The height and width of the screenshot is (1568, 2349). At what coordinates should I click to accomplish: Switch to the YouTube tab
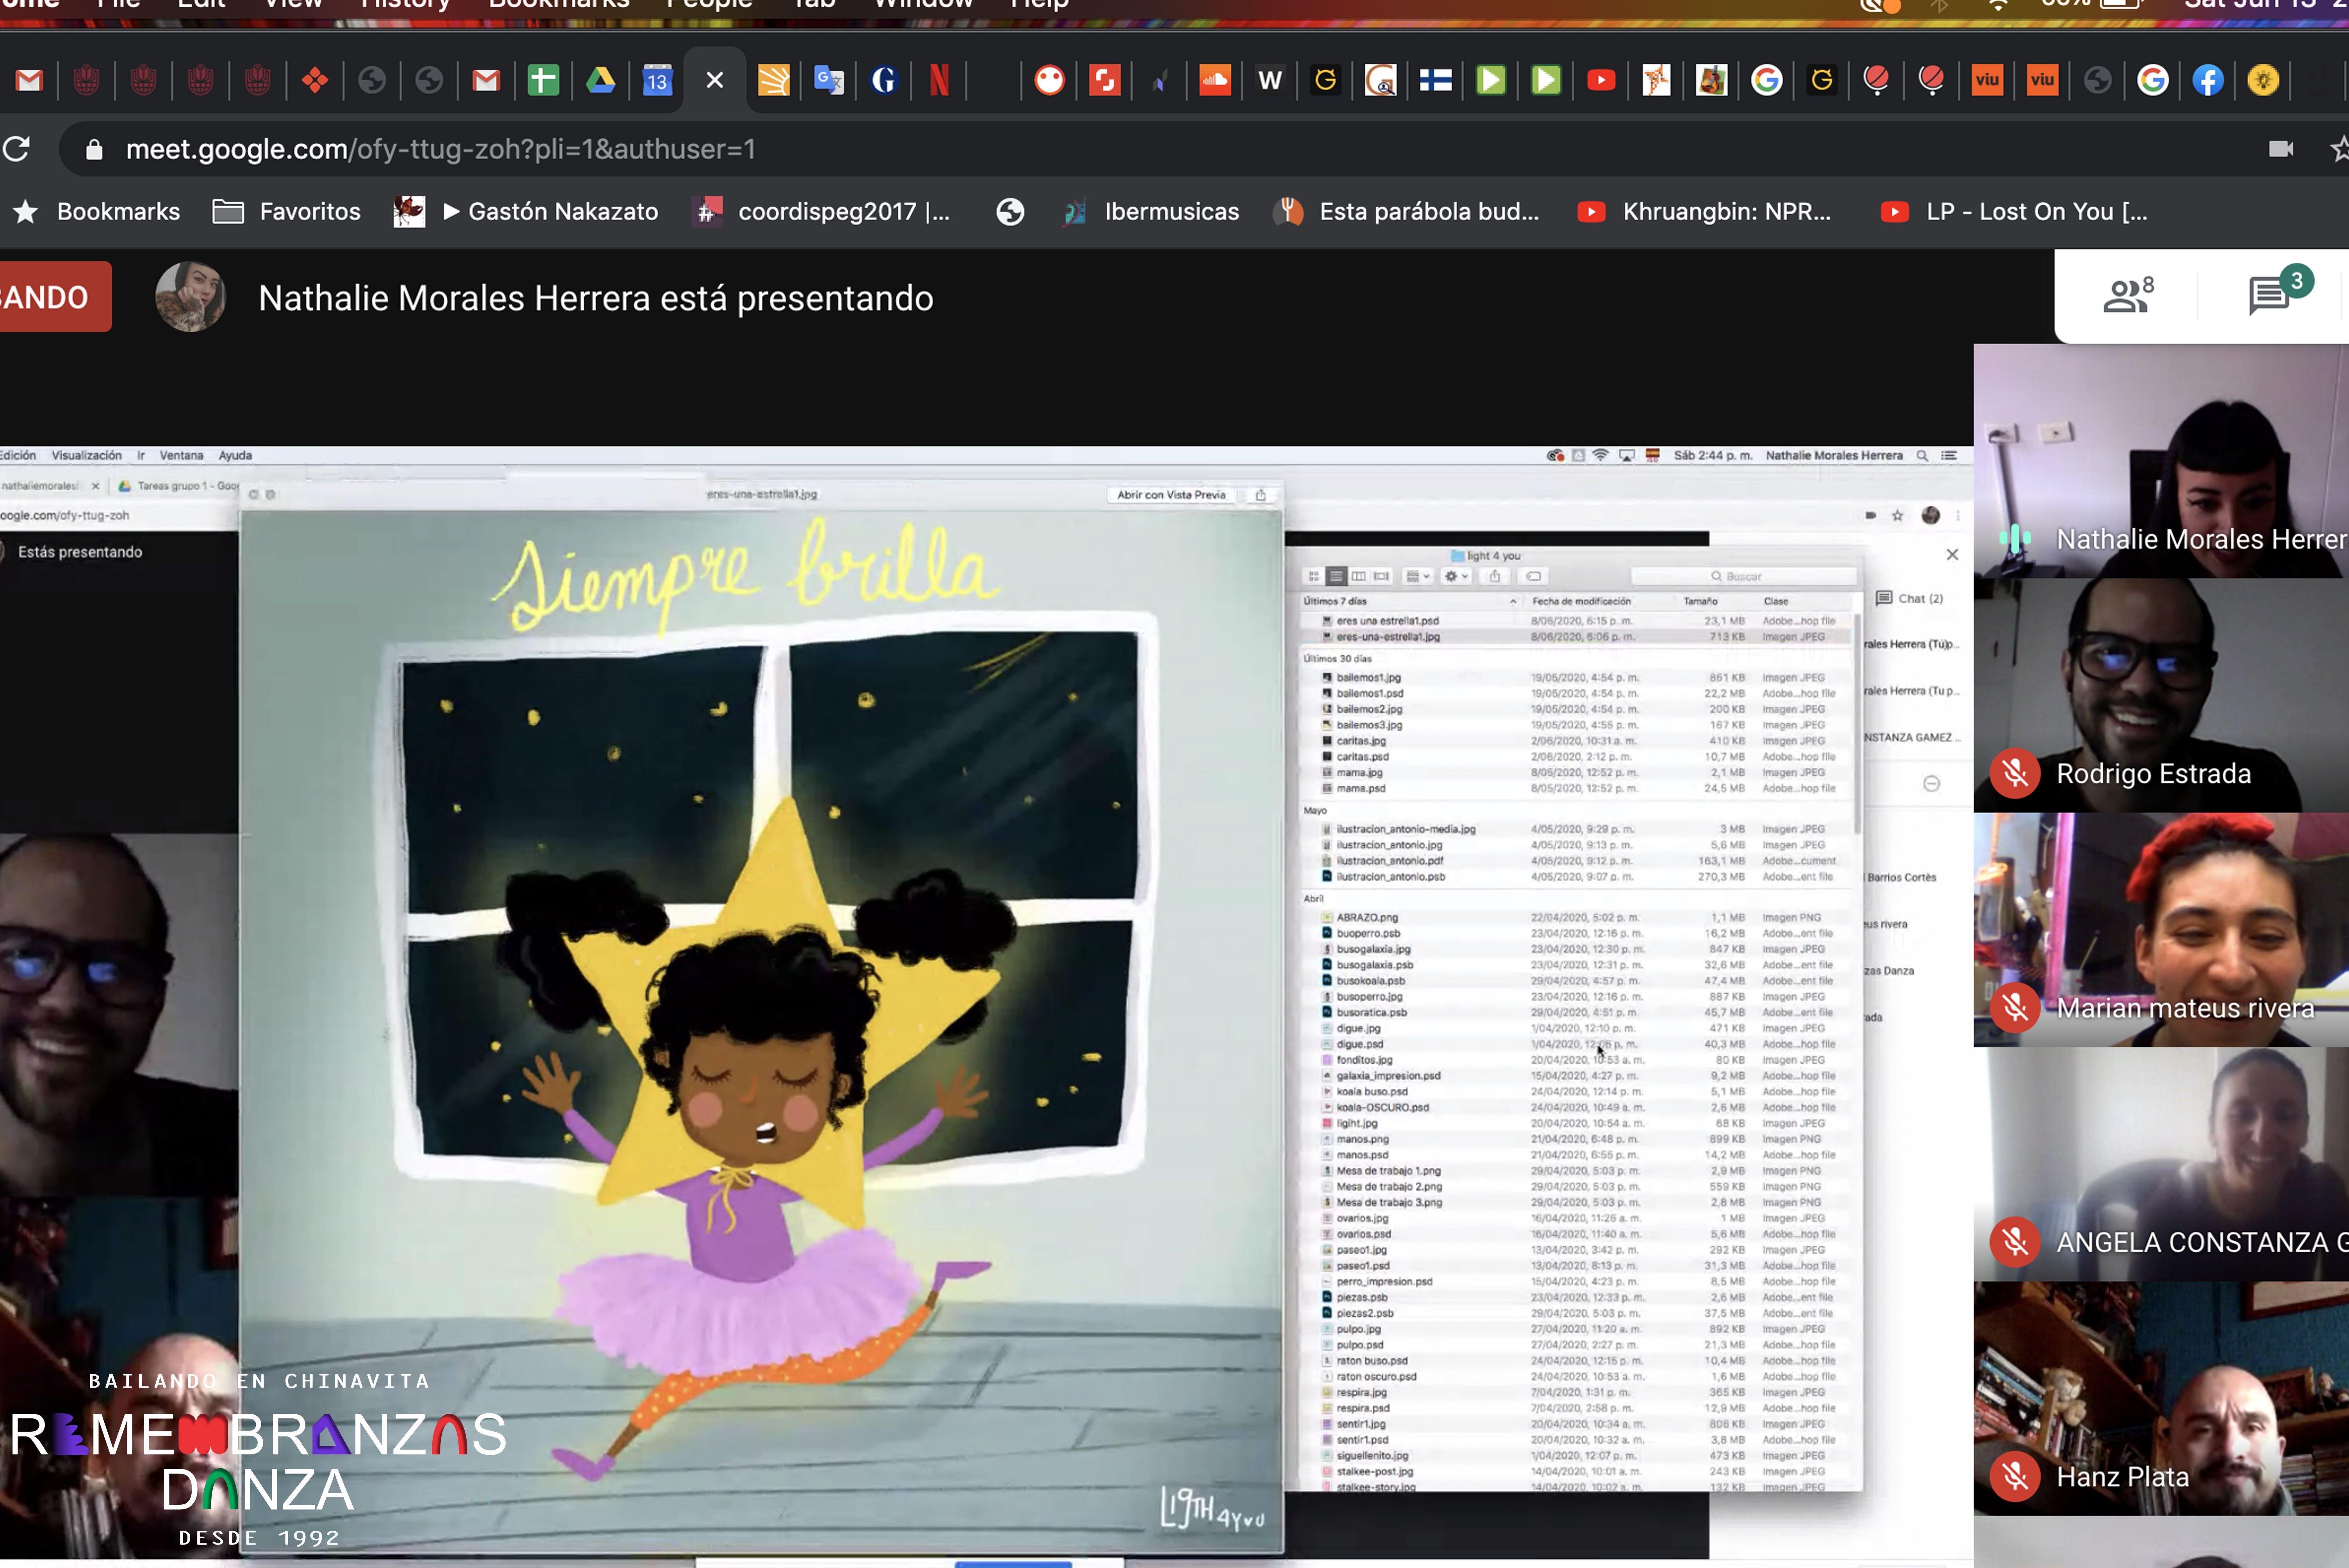(x=1601, y=80)
